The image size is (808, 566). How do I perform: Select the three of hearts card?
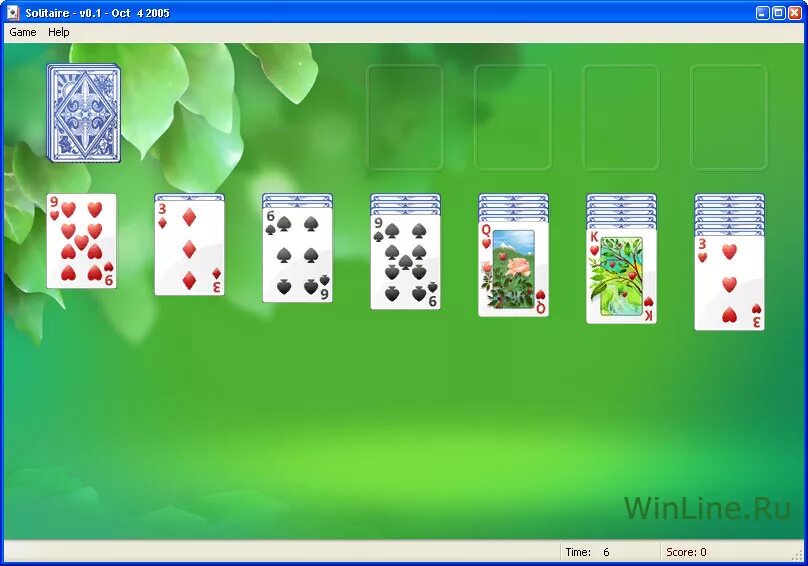(x=729, y=283)
